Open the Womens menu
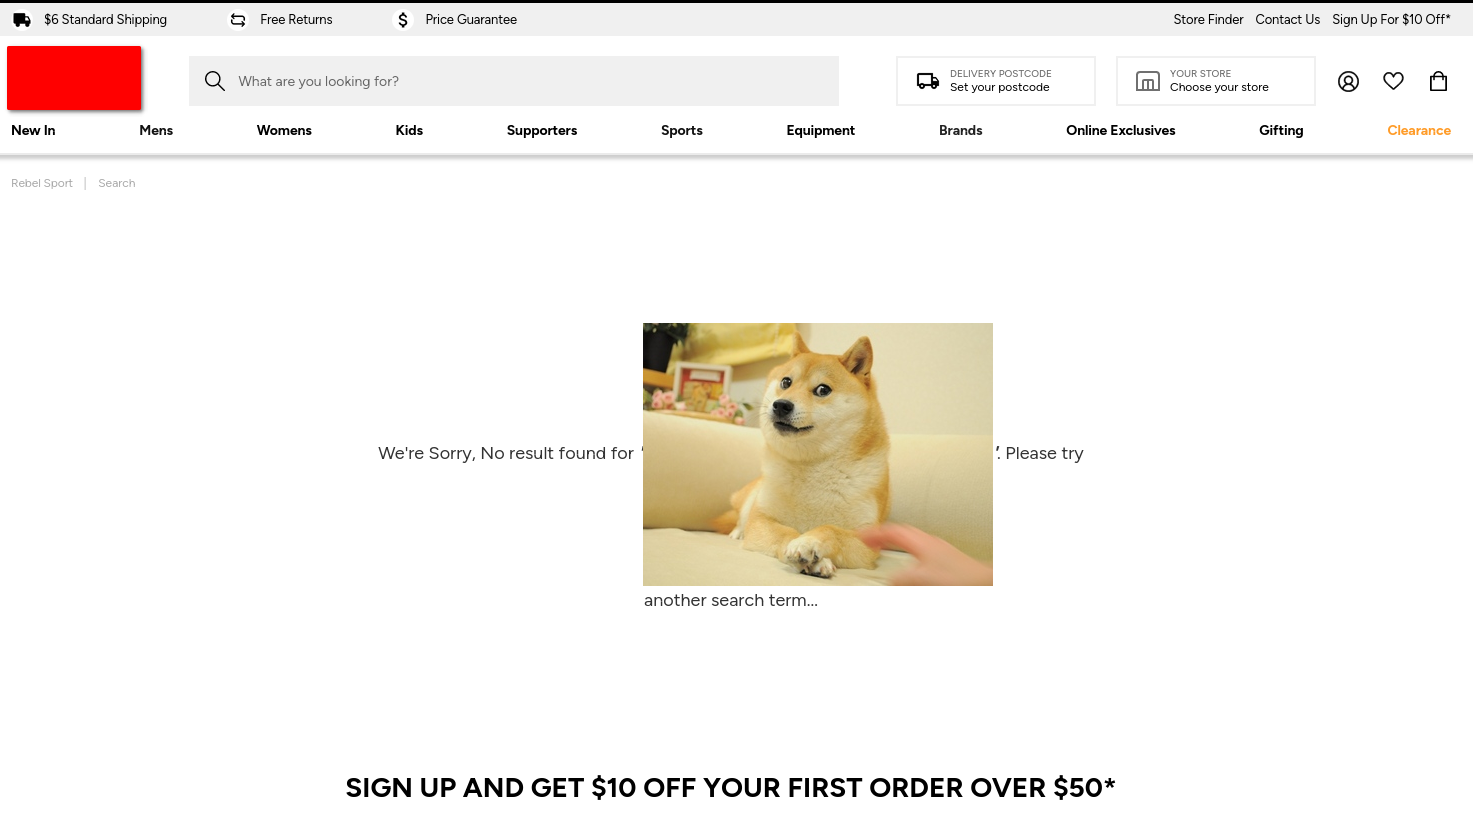 (x=284, y=130)
